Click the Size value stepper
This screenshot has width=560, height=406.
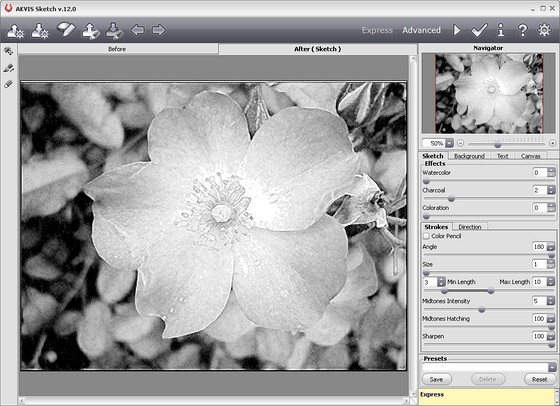pyautogui.click(x=551, y=264)
